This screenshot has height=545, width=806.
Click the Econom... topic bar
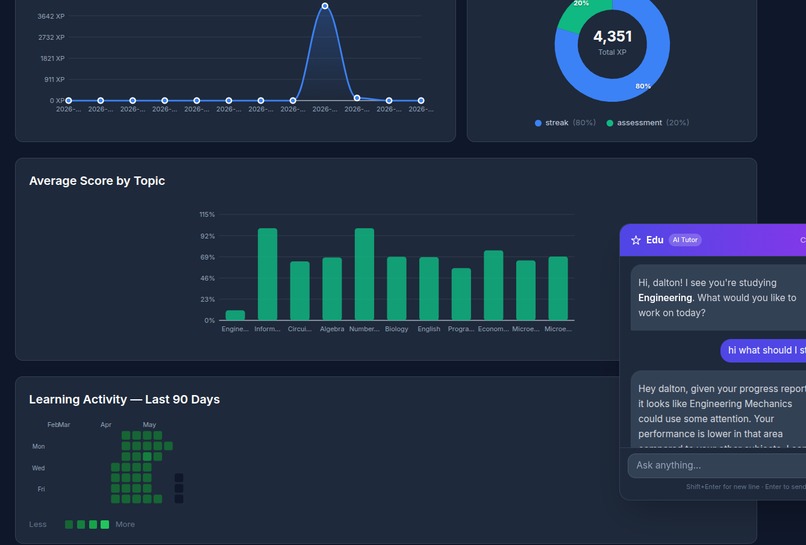(493, 285)
